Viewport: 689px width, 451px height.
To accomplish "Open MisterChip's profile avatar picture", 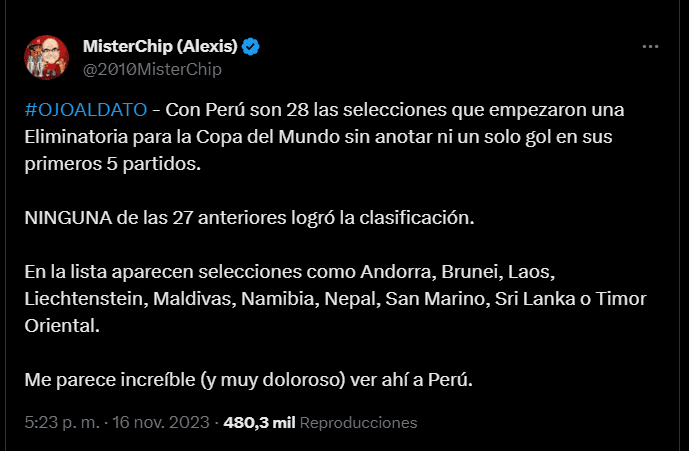I will 46,58.
